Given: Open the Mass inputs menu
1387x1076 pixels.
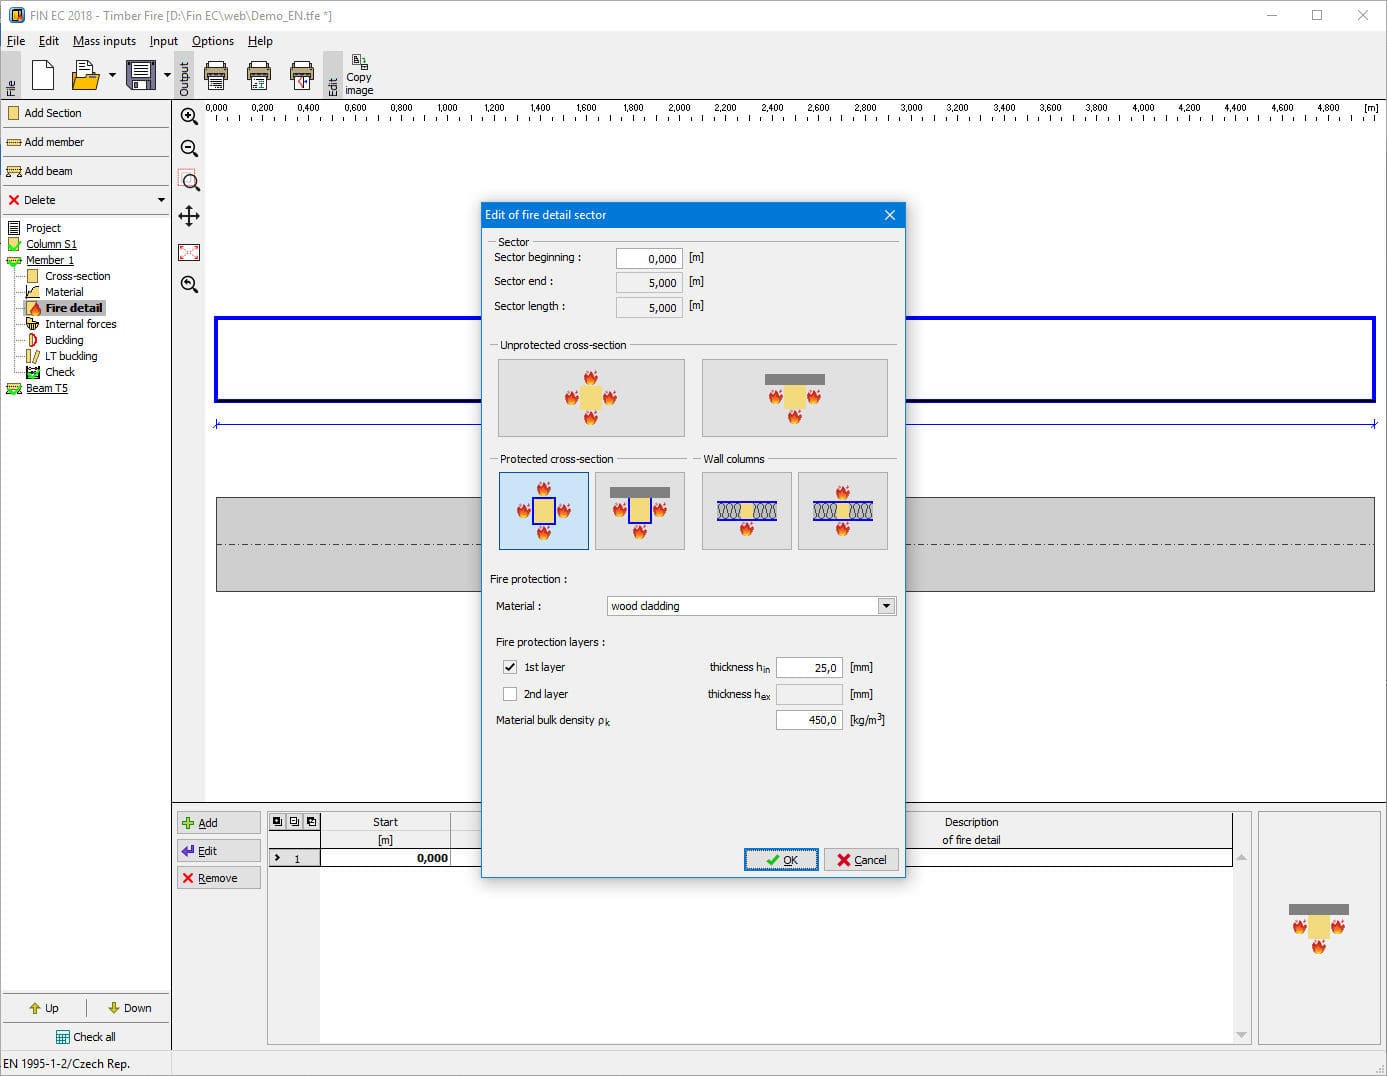Looking at the screenshot, I should [x=104, y=41].
